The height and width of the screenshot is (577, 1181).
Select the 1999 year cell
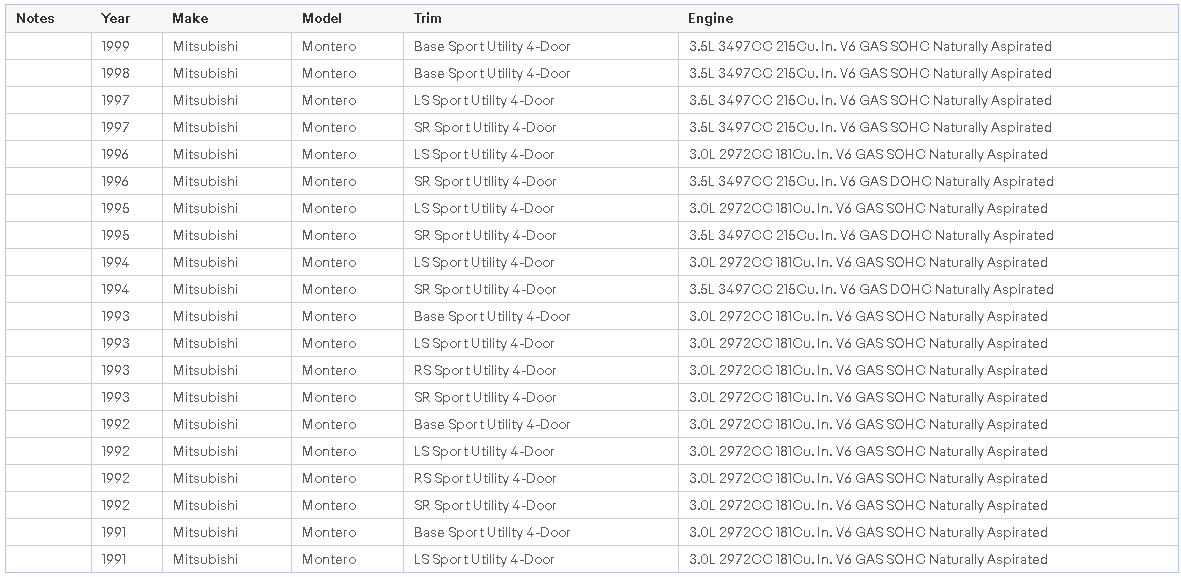click(116, 46)
